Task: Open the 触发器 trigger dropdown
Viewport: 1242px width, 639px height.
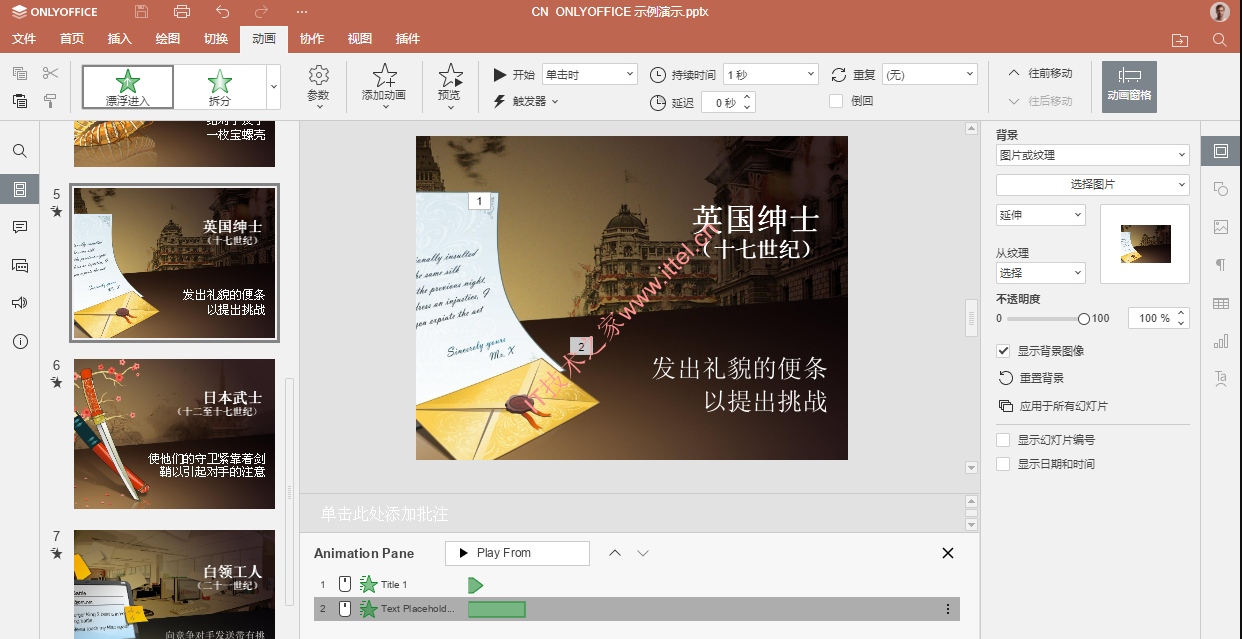Action: click(527, 101)
